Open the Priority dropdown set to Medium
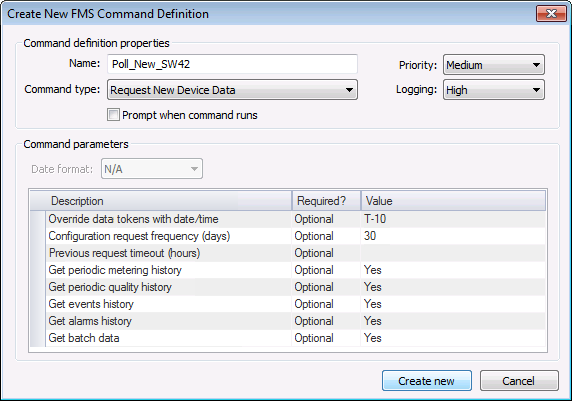This screenshot has width=572, height=401. tap(494, 65)
